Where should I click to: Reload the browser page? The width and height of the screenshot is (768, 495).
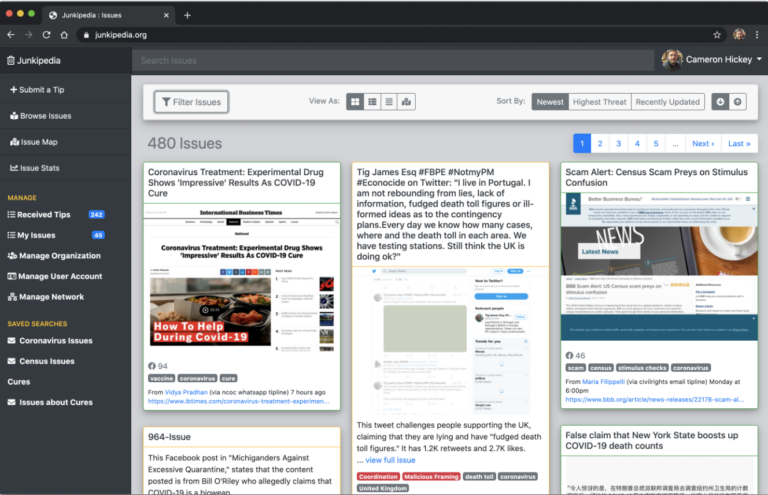46,35
